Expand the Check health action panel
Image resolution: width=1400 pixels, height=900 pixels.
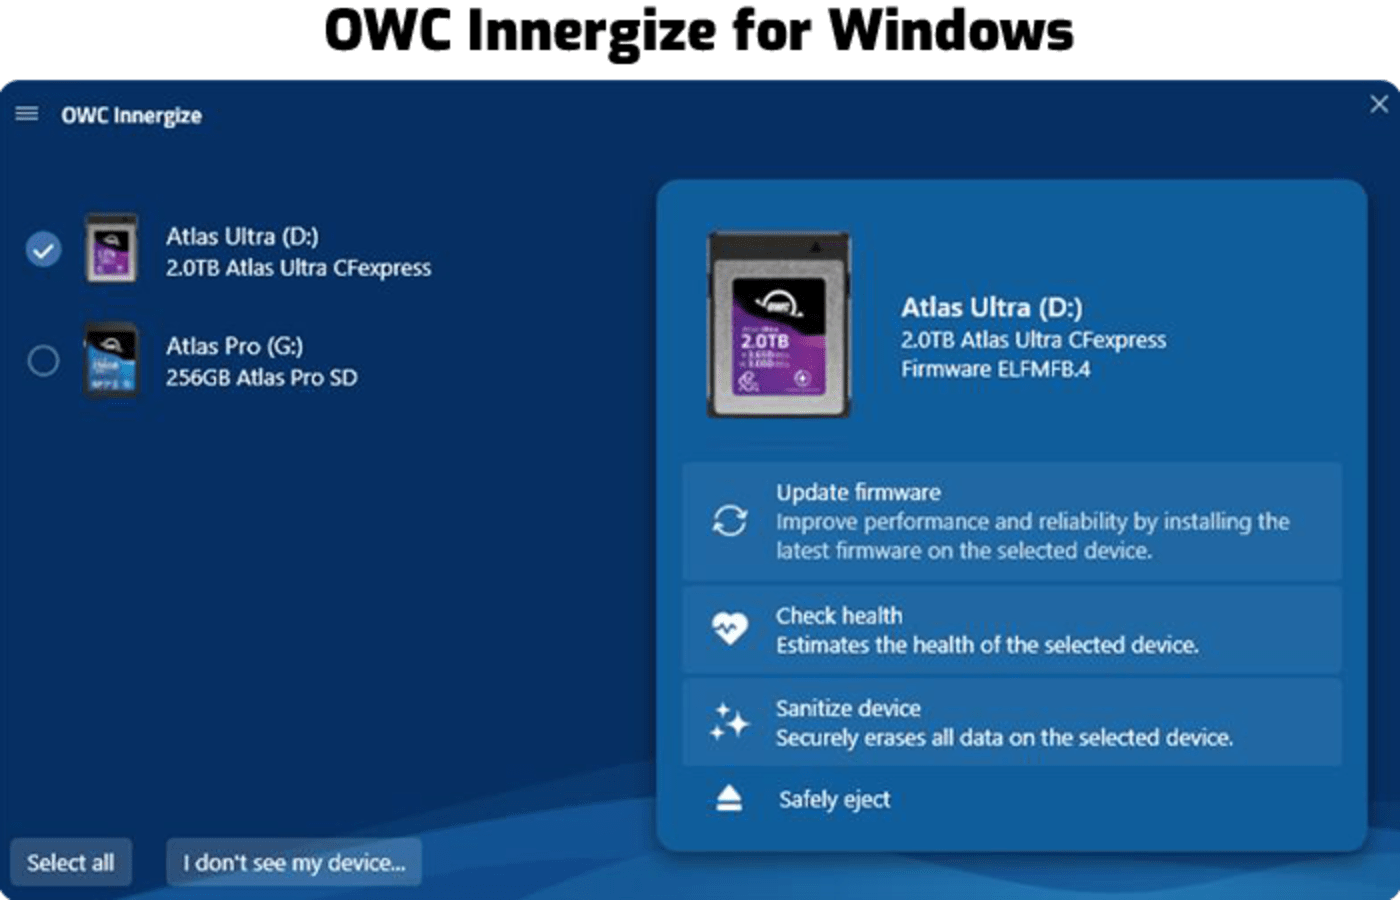tap(1010, 629)
